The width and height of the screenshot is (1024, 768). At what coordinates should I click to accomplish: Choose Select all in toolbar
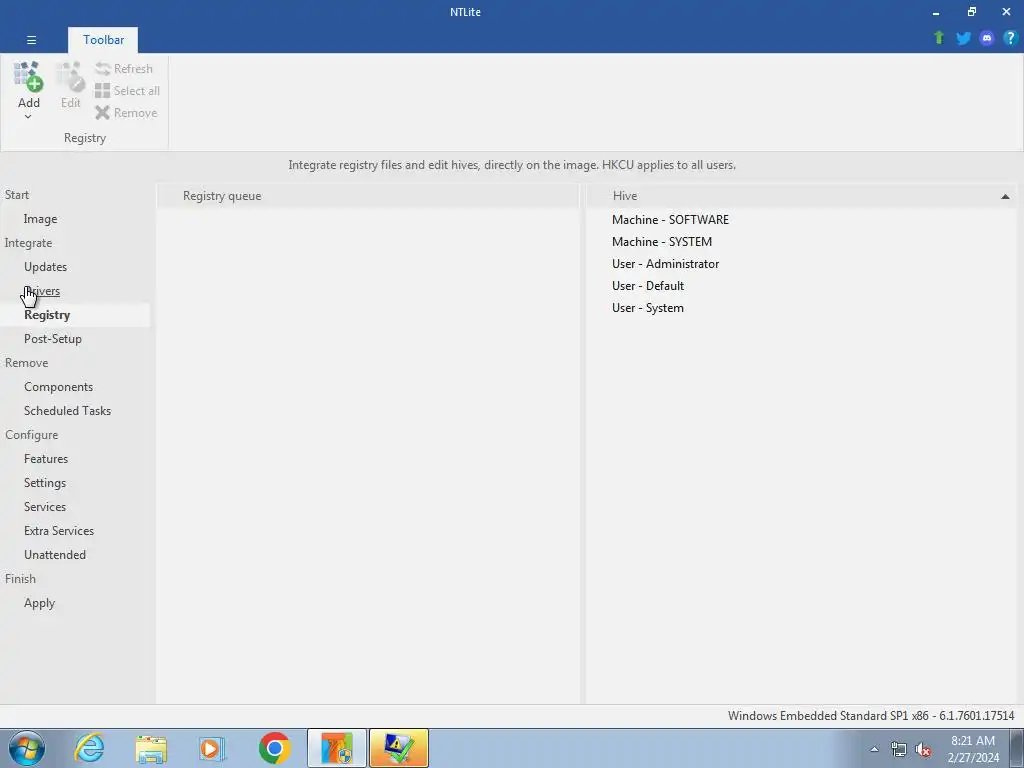(x=127, y=91)
